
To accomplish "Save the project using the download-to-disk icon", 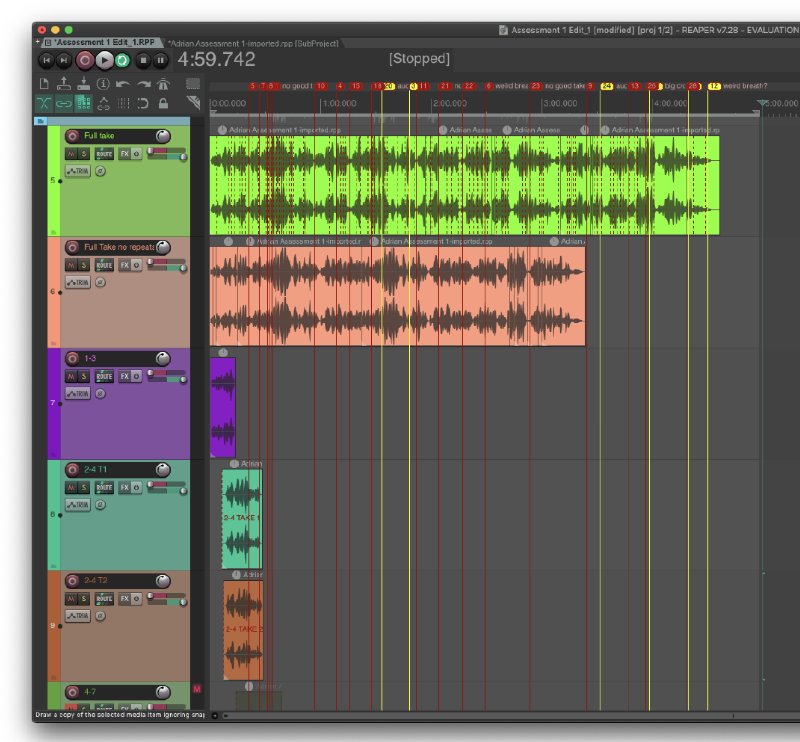I will [84, 84].
